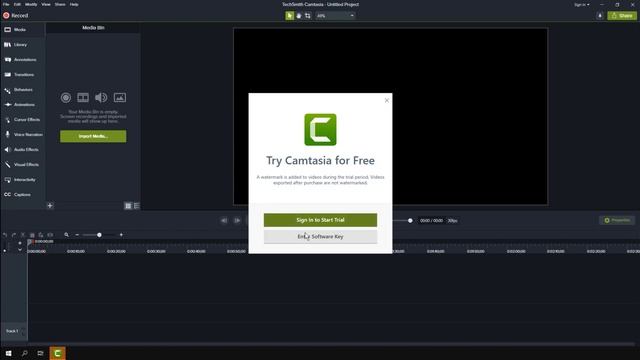Open the Help menu
This screenshot has width=640, height=360.
click(x=74, y=4)
